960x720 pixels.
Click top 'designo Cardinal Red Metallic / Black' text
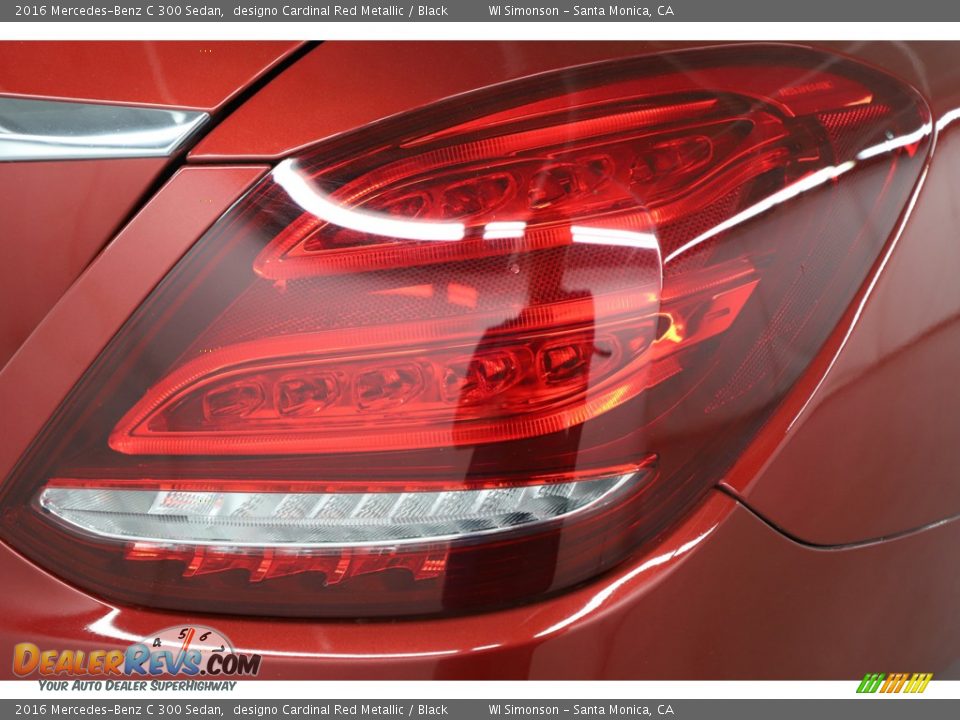[340, 11]
